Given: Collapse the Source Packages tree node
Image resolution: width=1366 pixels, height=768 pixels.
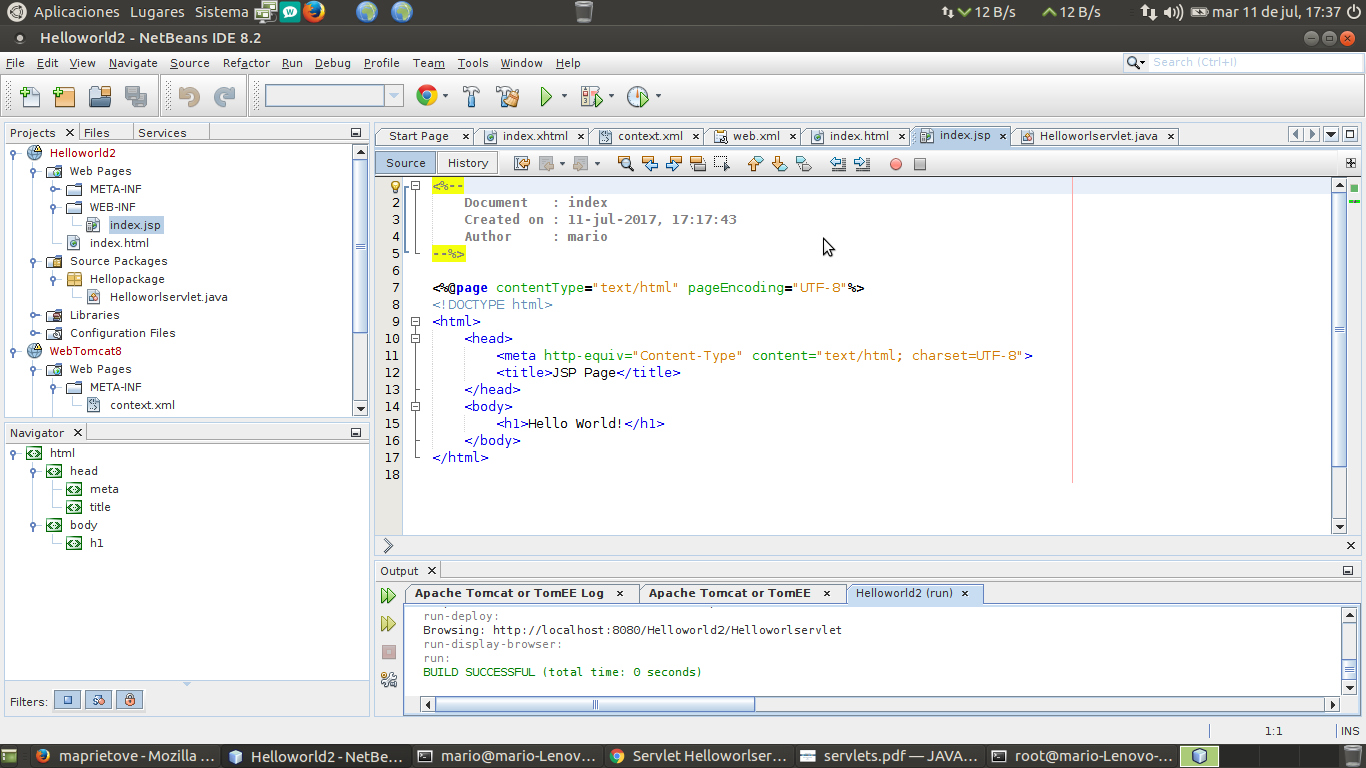Looking at the screenshot, I should (34, 262).
